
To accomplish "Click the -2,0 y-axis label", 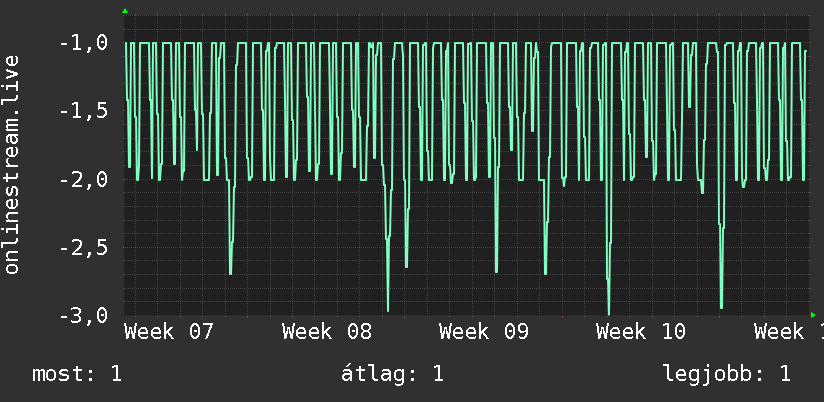I will coord(83,180).
